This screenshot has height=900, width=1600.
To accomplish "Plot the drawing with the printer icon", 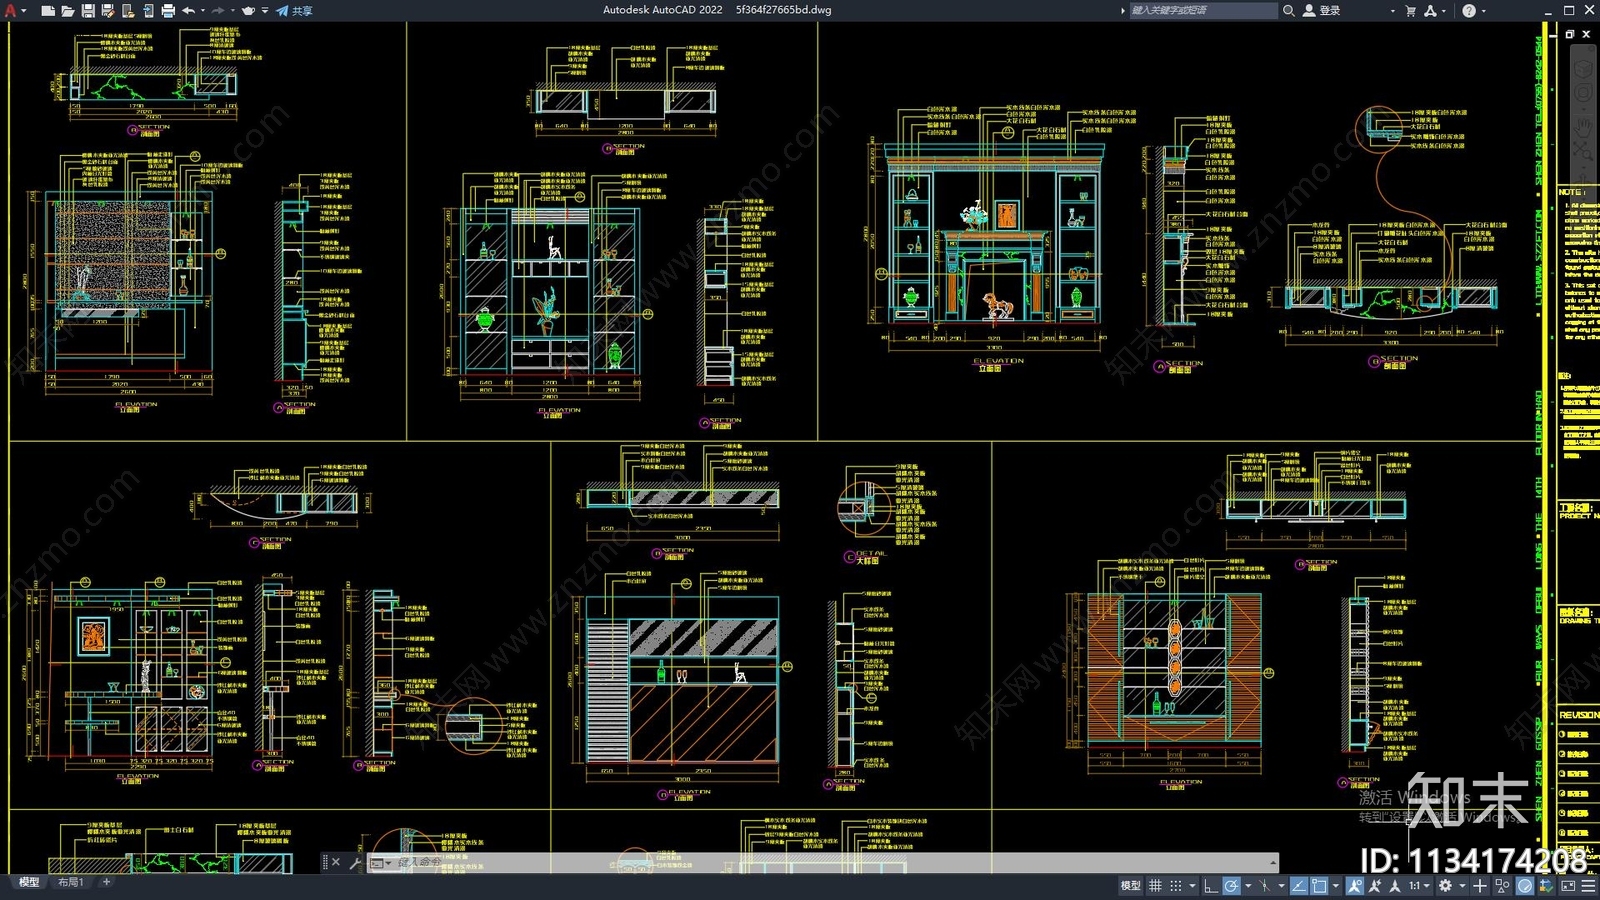I will [x=168, y=11].
